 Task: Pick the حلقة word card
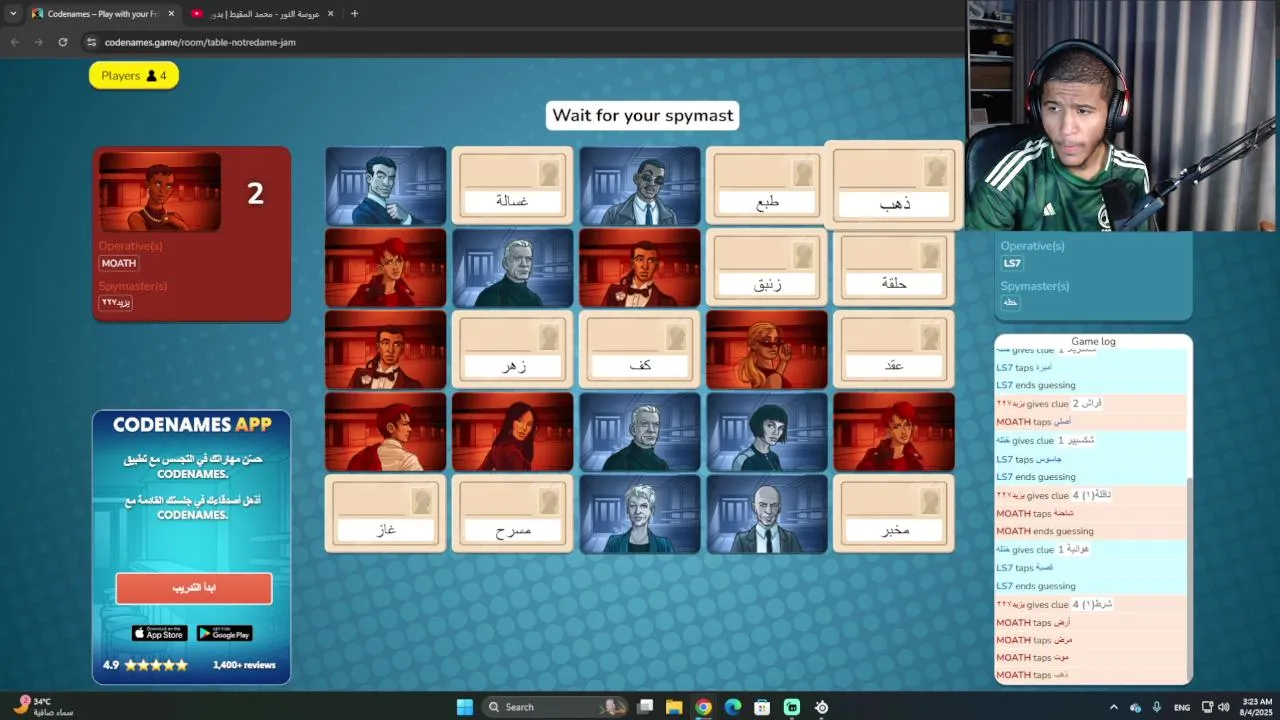coord(894,268)
